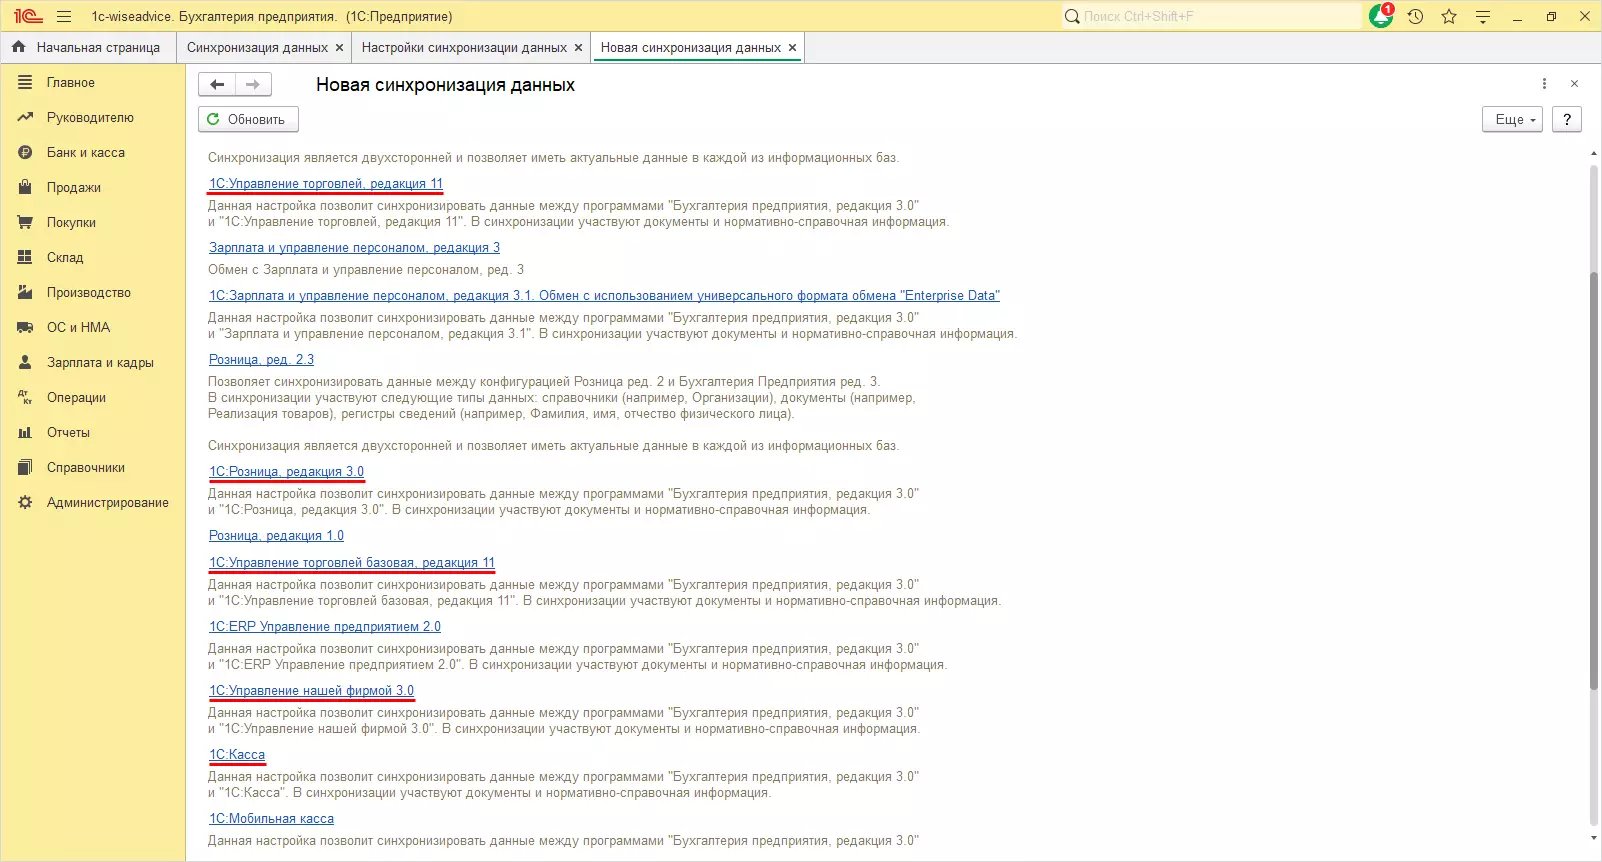Expand the Еще dropdown menu
1602x862 pixels.
[x=1512, y=119]
